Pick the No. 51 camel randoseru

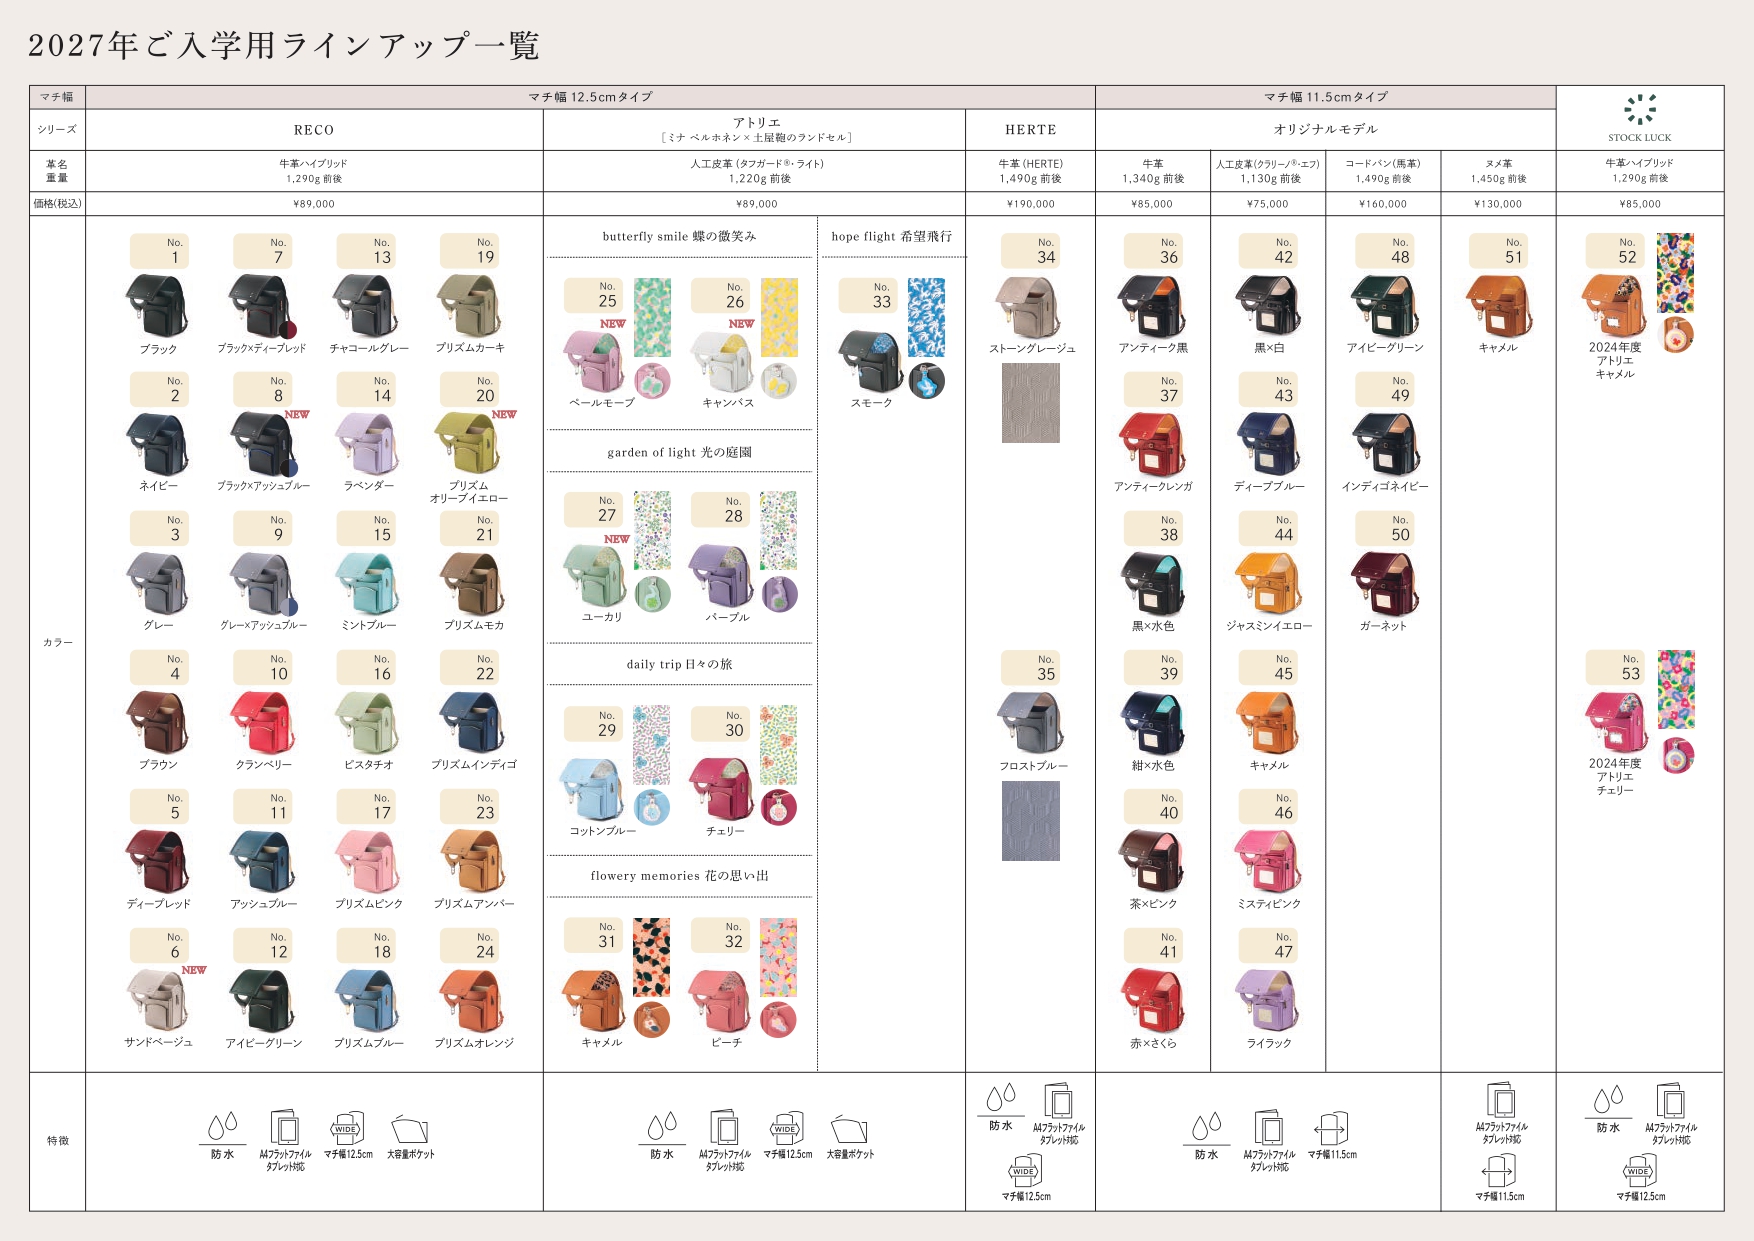[1498, 305]
